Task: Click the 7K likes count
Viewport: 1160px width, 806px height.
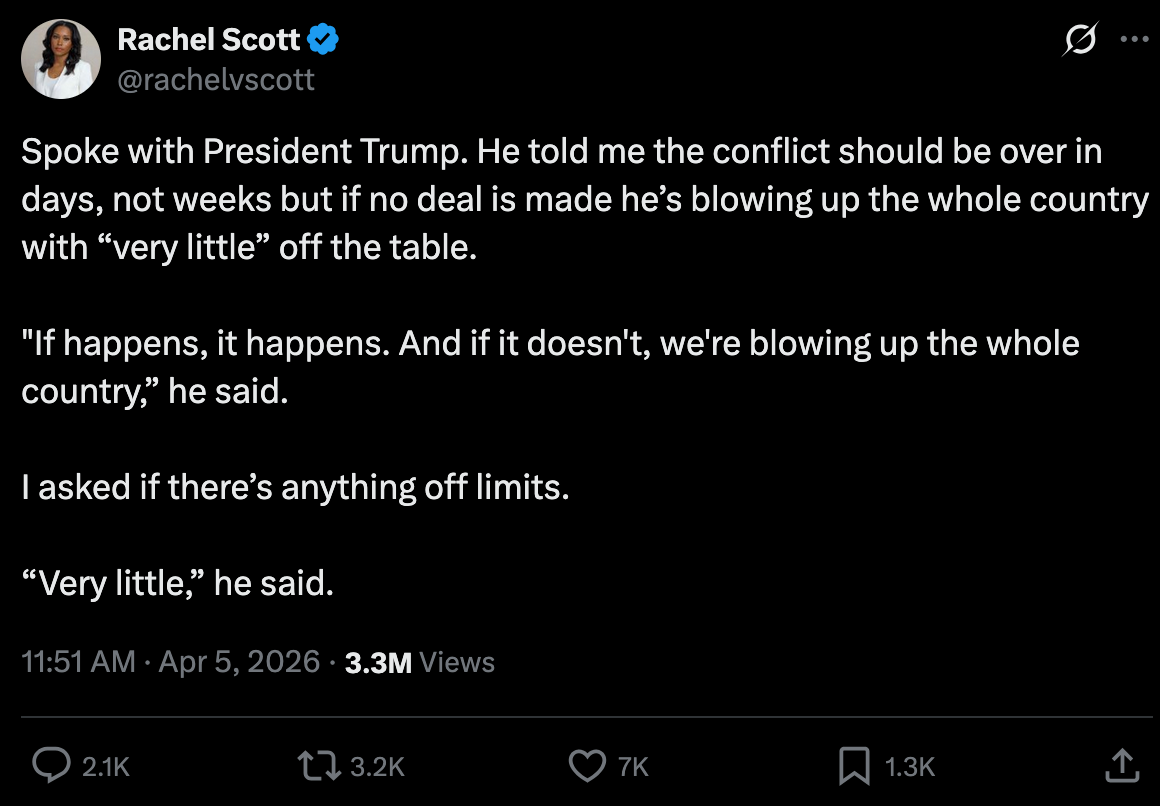Action: click(x=634, y=767)
